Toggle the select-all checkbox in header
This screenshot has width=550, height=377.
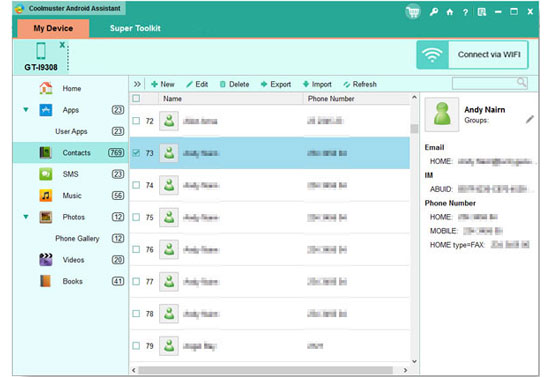pyautogui.click(x=136, y=99)
